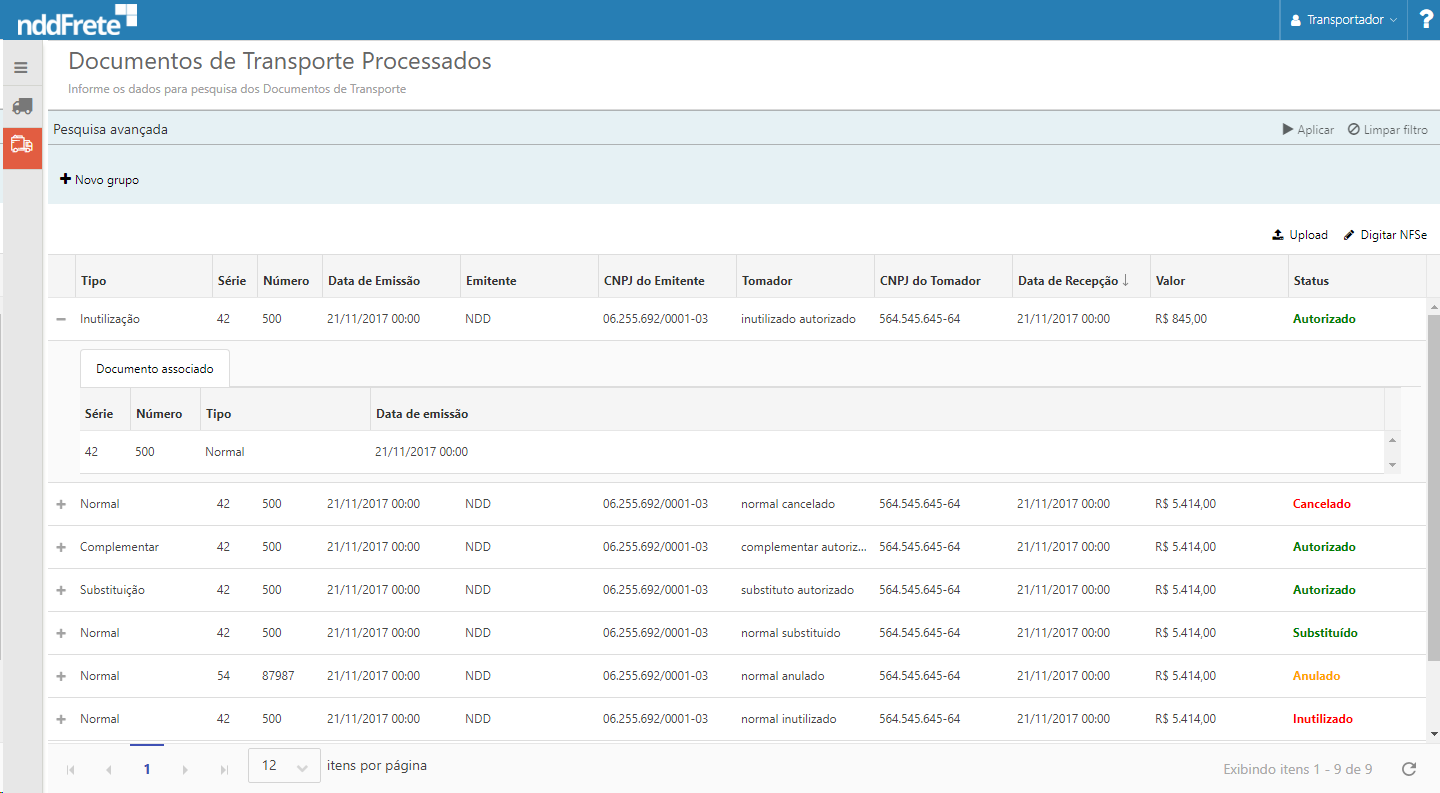
Task: Select the Documento associado tab
Action: click(x=155, y=369)
